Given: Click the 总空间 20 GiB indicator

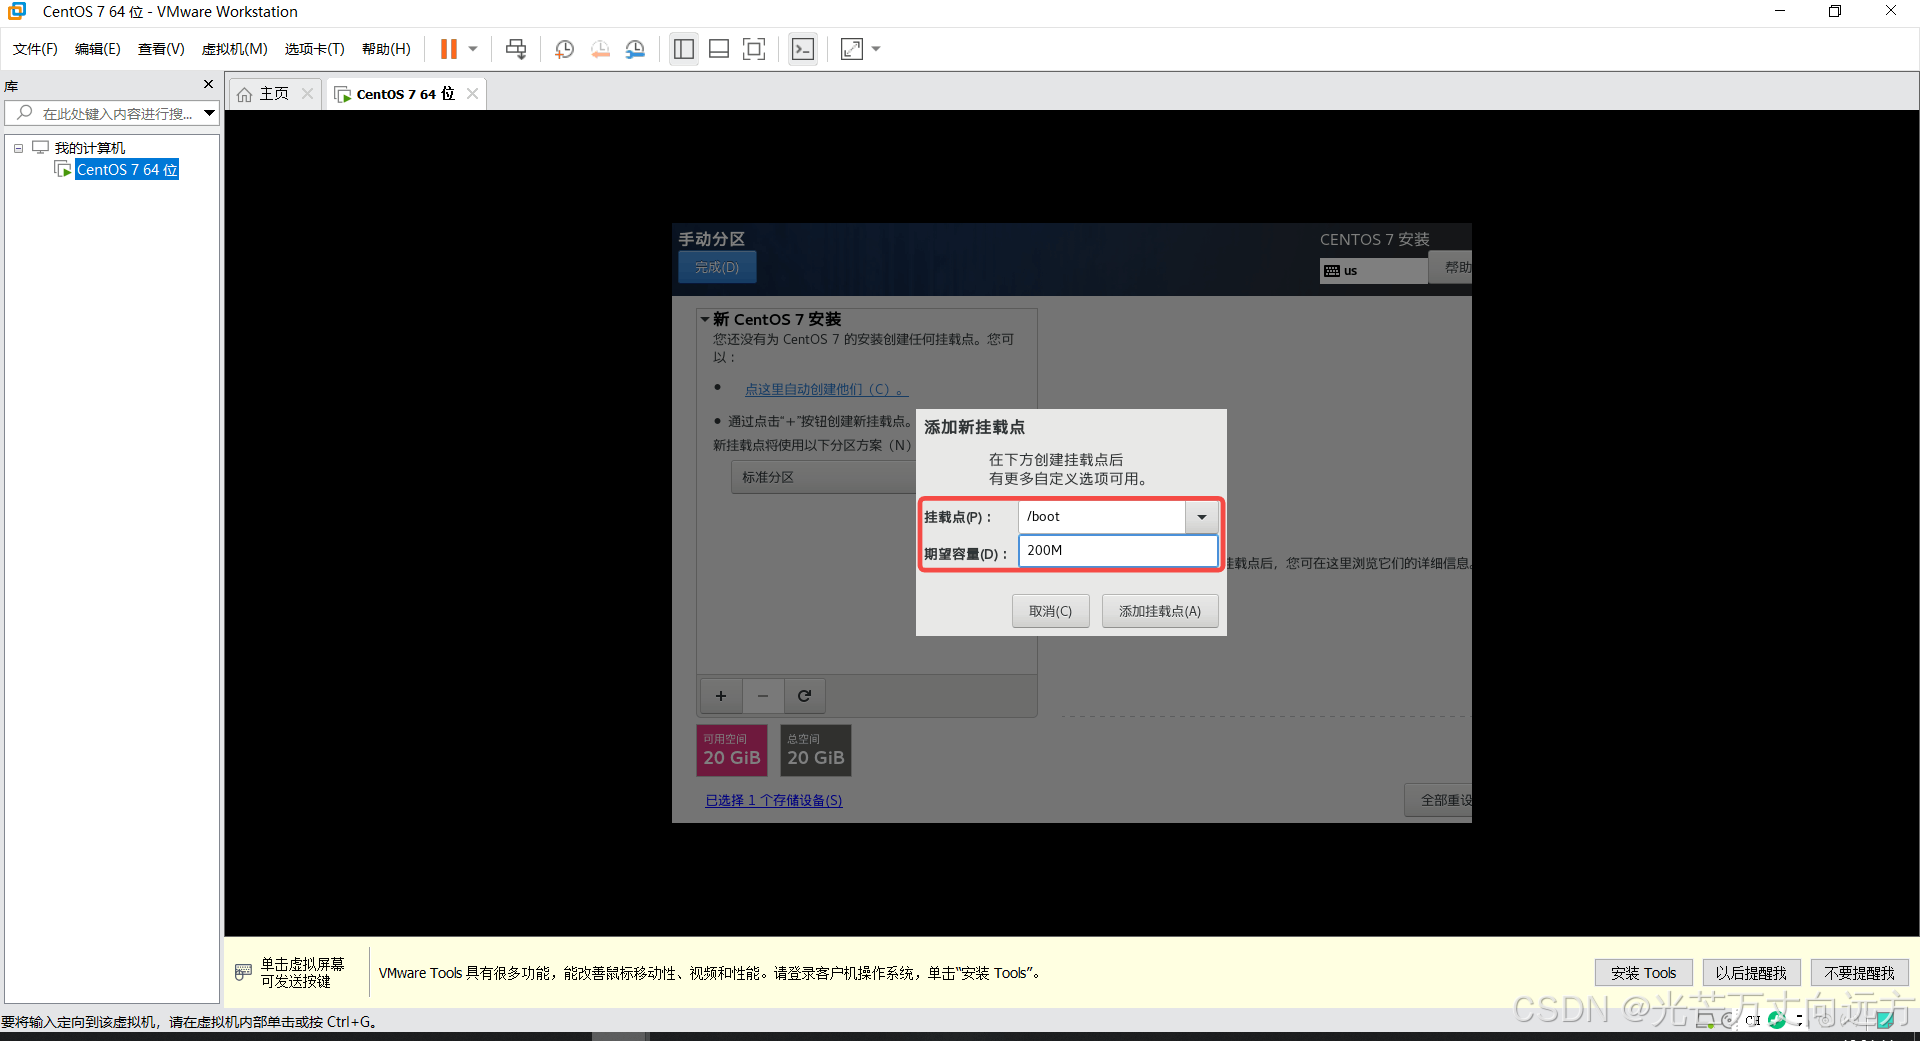Looking at the screenshot, I should click(x=816, y=751).
